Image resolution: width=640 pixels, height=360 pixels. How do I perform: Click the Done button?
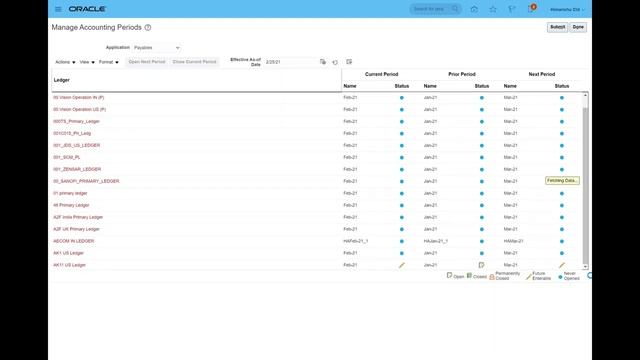[578, 27]
